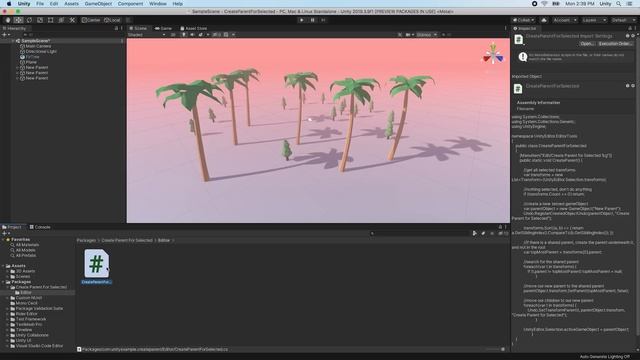Toggle scene audio
This screenshot has height=360, width=640.
tap(192, 35)
